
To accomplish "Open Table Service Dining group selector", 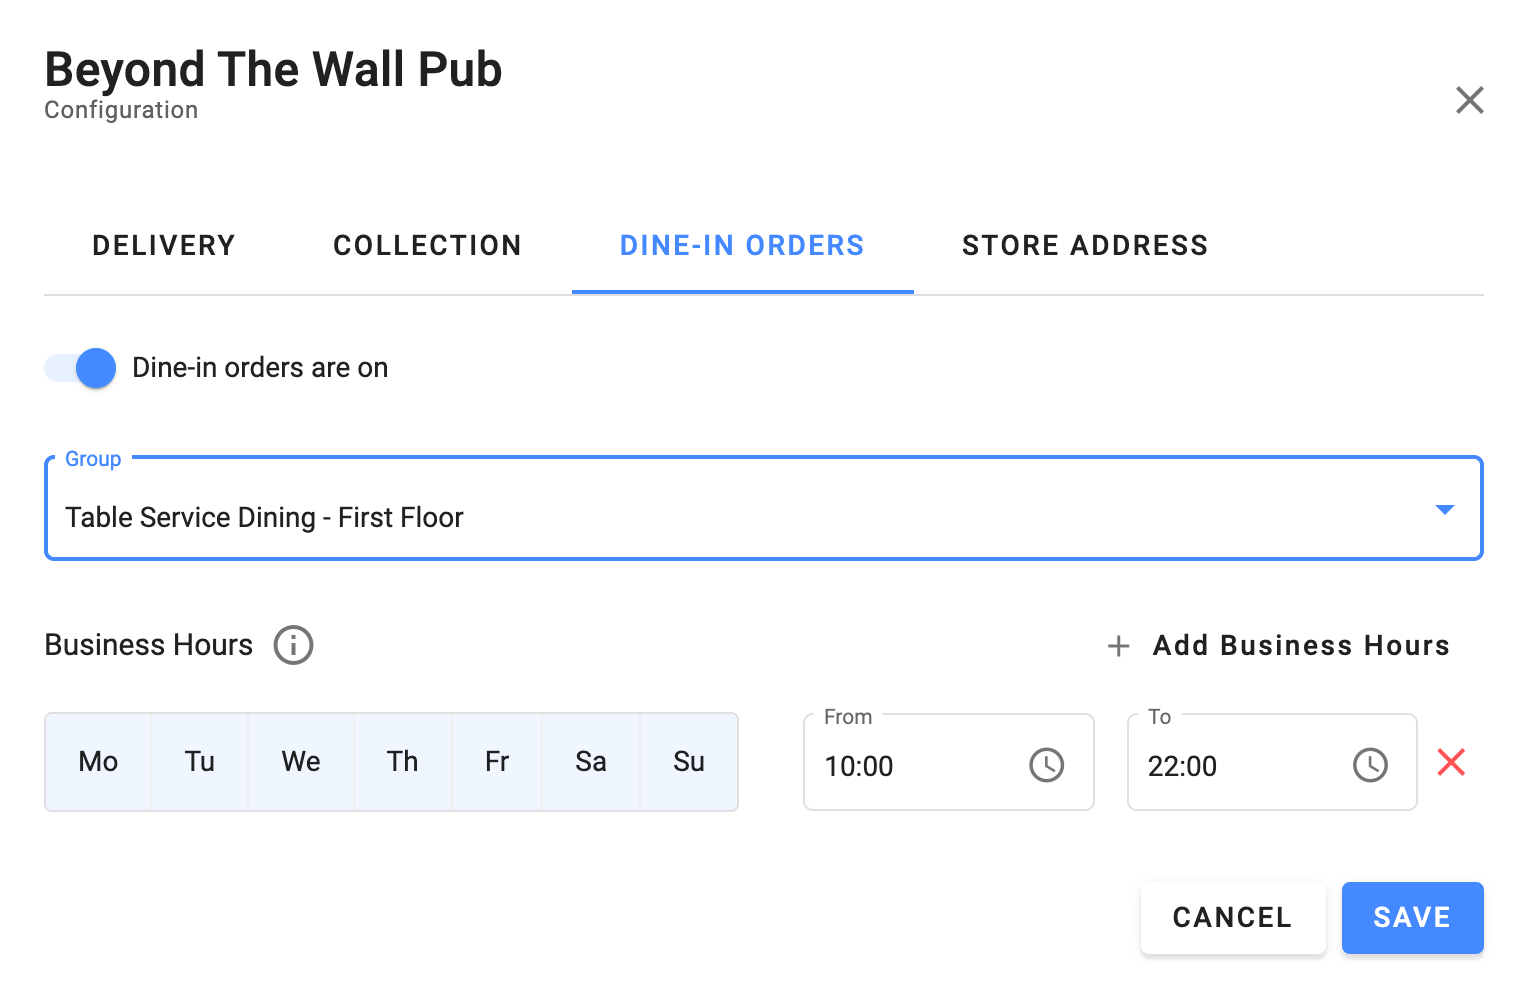I will tap(700, 516).
